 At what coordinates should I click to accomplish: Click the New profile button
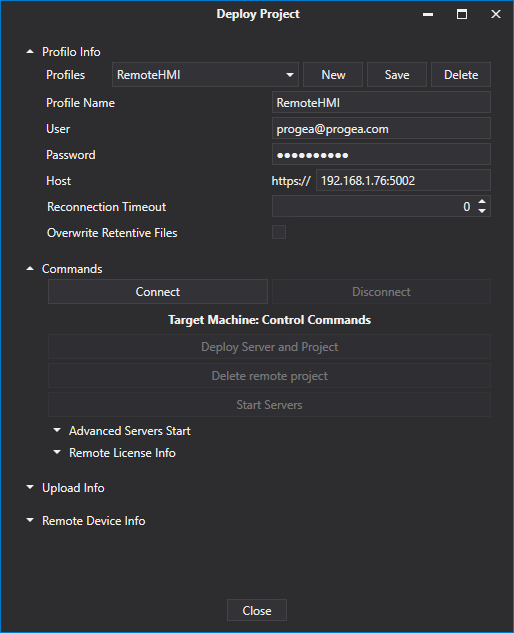pos(333,75)
